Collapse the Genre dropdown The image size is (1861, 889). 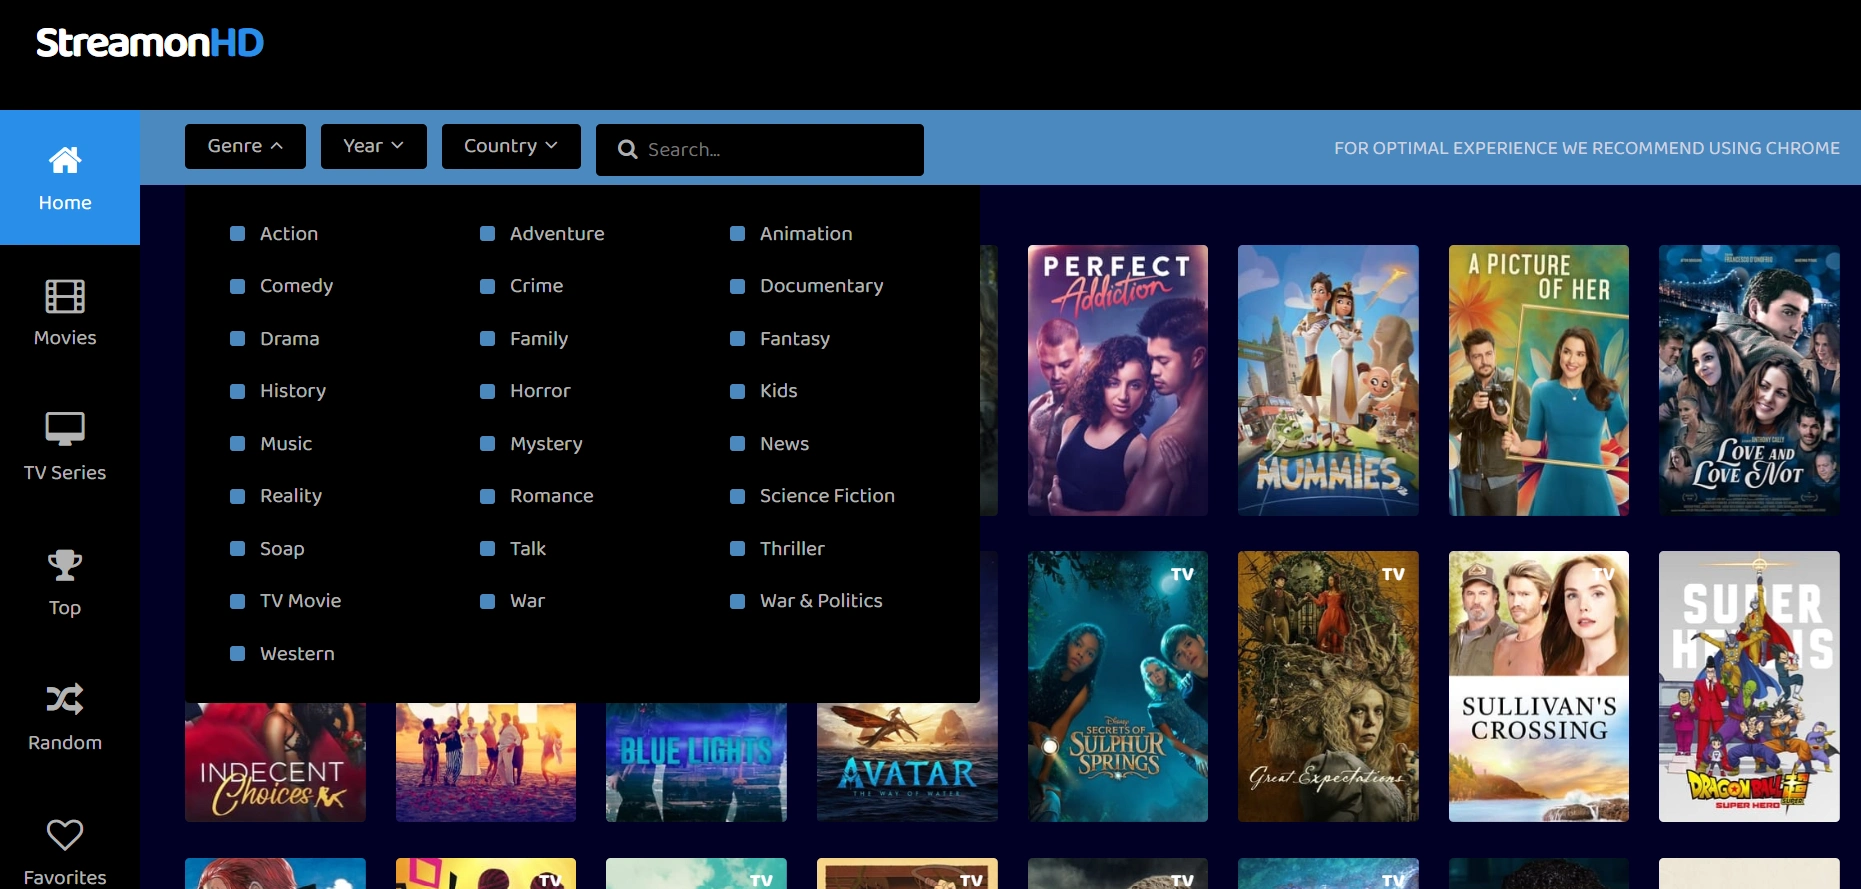click(245, 146)
